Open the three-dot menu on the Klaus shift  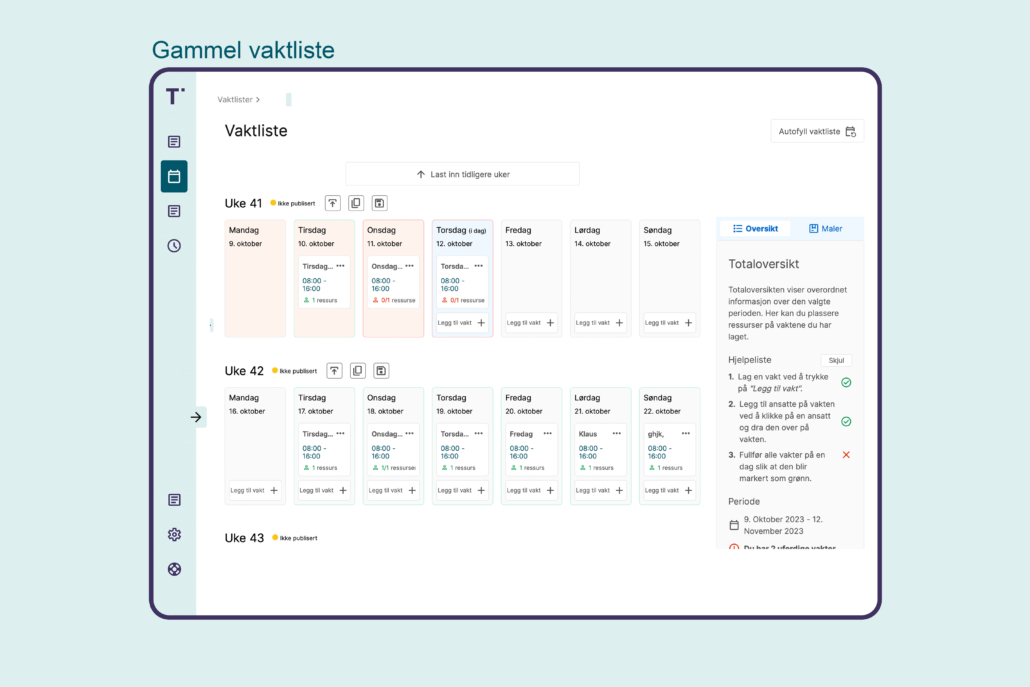616,433
